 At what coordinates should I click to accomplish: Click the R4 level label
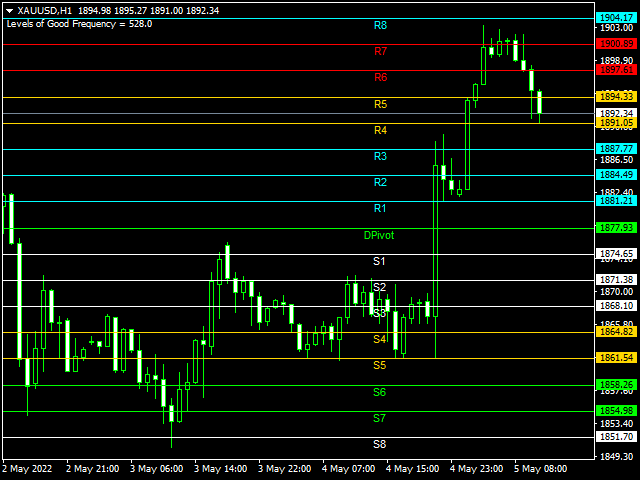pyautogui.click(x=380, y=130)
